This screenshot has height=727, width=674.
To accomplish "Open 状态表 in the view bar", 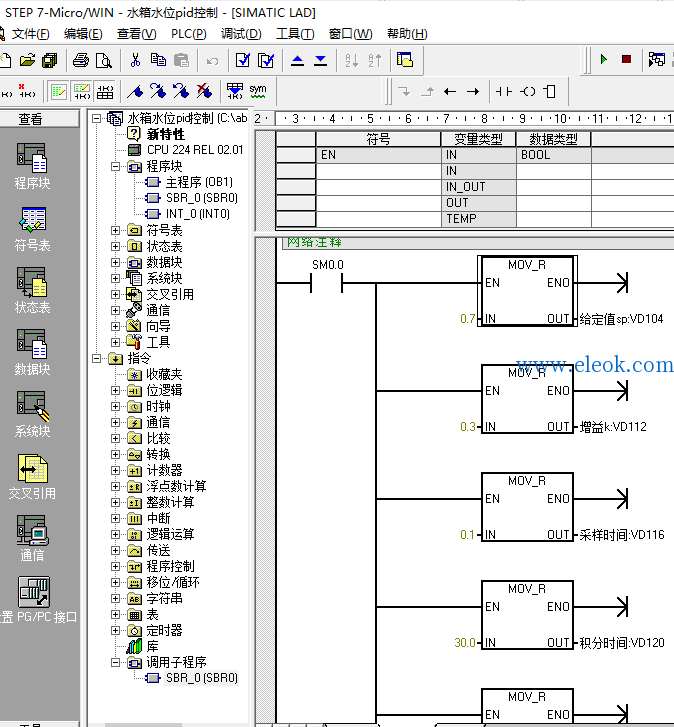I will (x=32, y=291).
